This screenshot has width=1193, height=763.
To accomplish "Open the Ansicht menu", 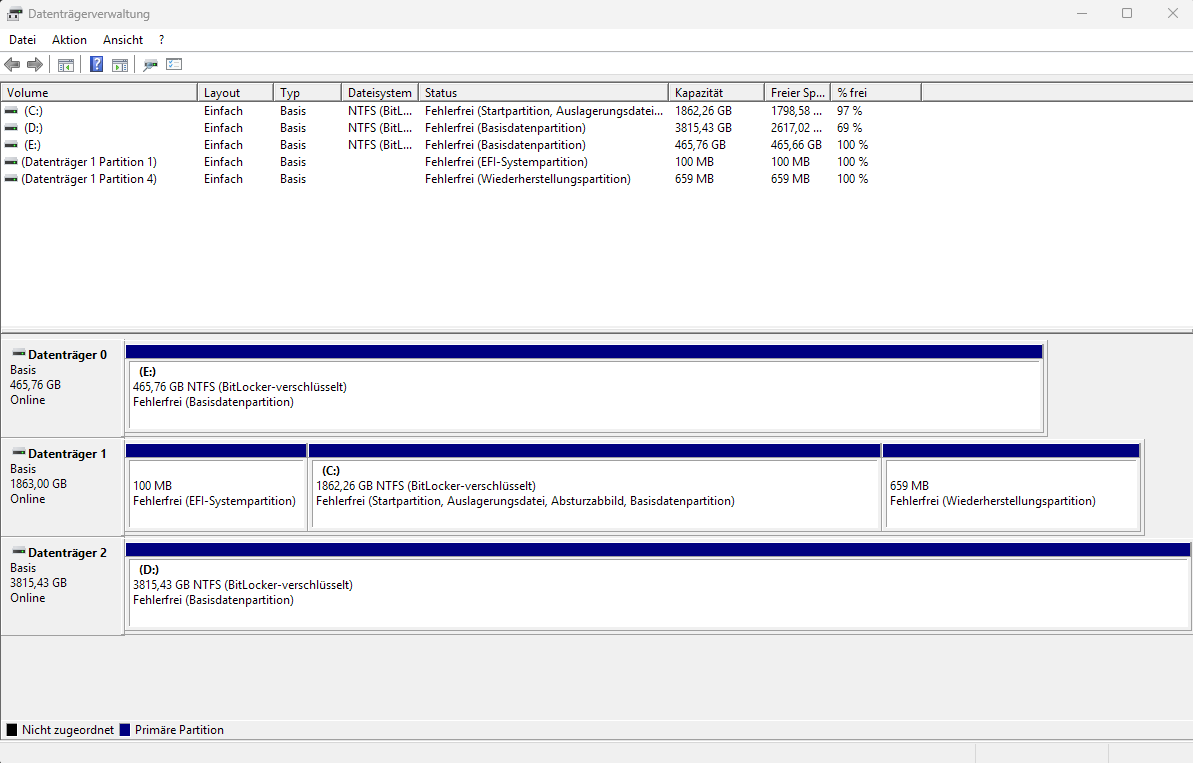I will pyautogui.click(x=122, y=39).
